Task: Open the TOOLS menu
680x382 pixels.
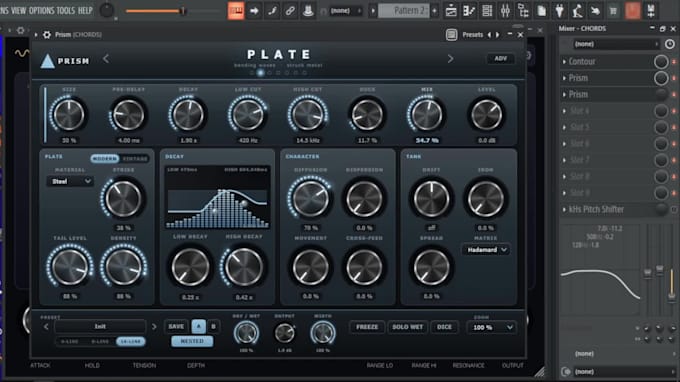Action: pos(66,10)
